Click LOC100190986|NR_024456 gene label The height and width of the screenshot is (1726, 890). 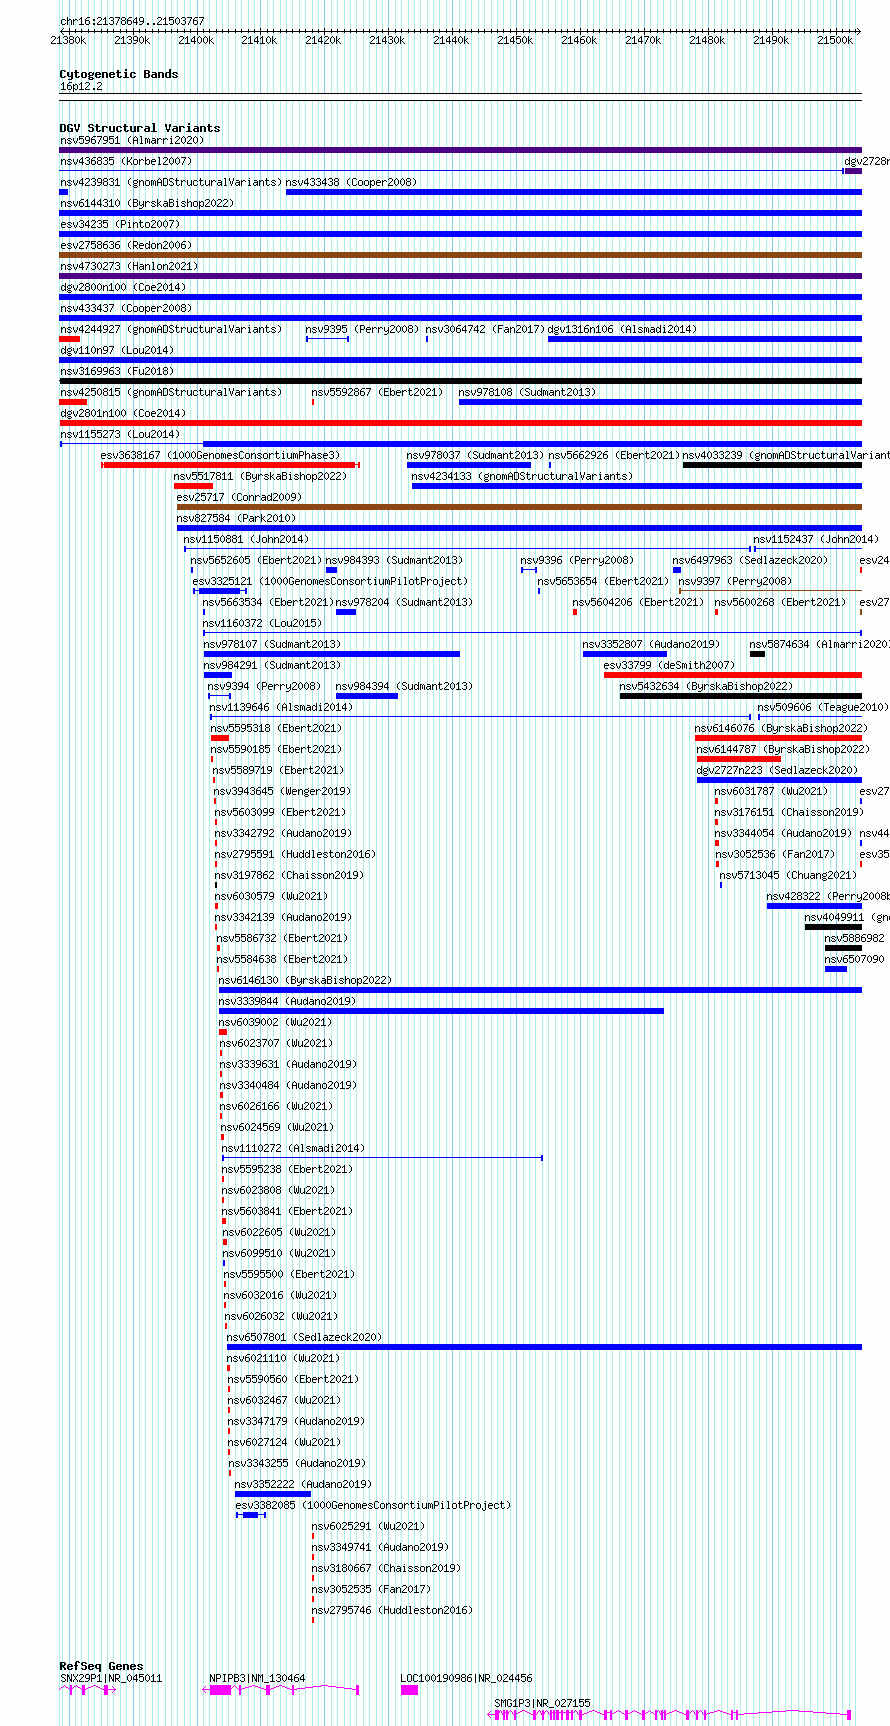coord(466,1678)
